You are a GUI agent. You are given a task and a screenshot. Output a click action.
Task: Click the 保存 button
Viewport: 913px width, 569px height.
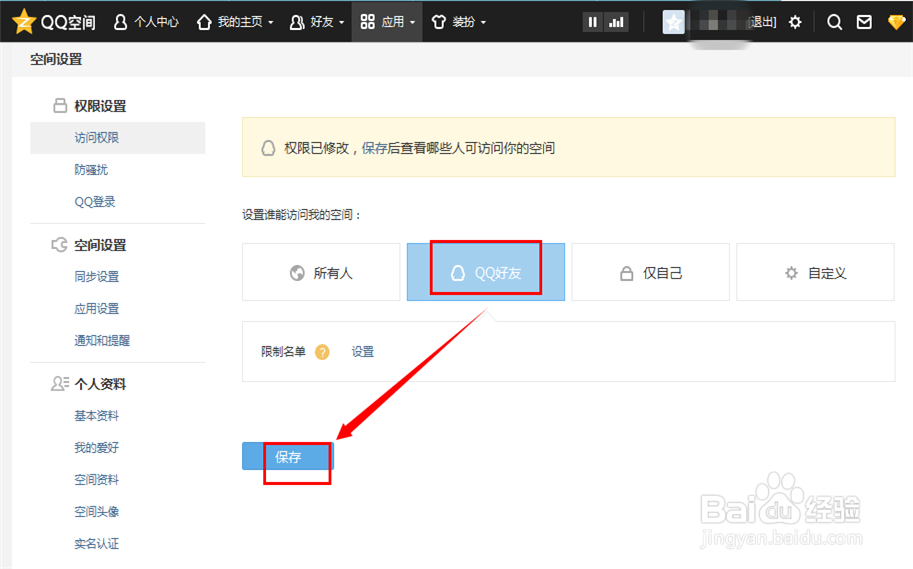(x=288, y=457)
